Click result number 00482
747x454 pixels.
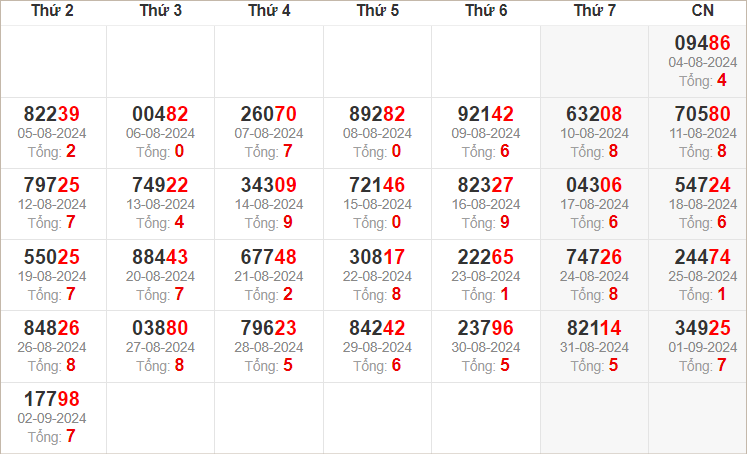tap(161, 114)
